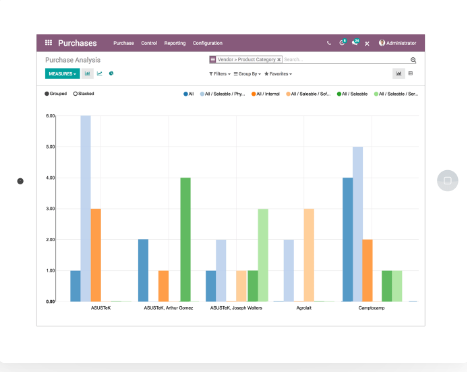Switch to pivot table view icon

point(411,73)
